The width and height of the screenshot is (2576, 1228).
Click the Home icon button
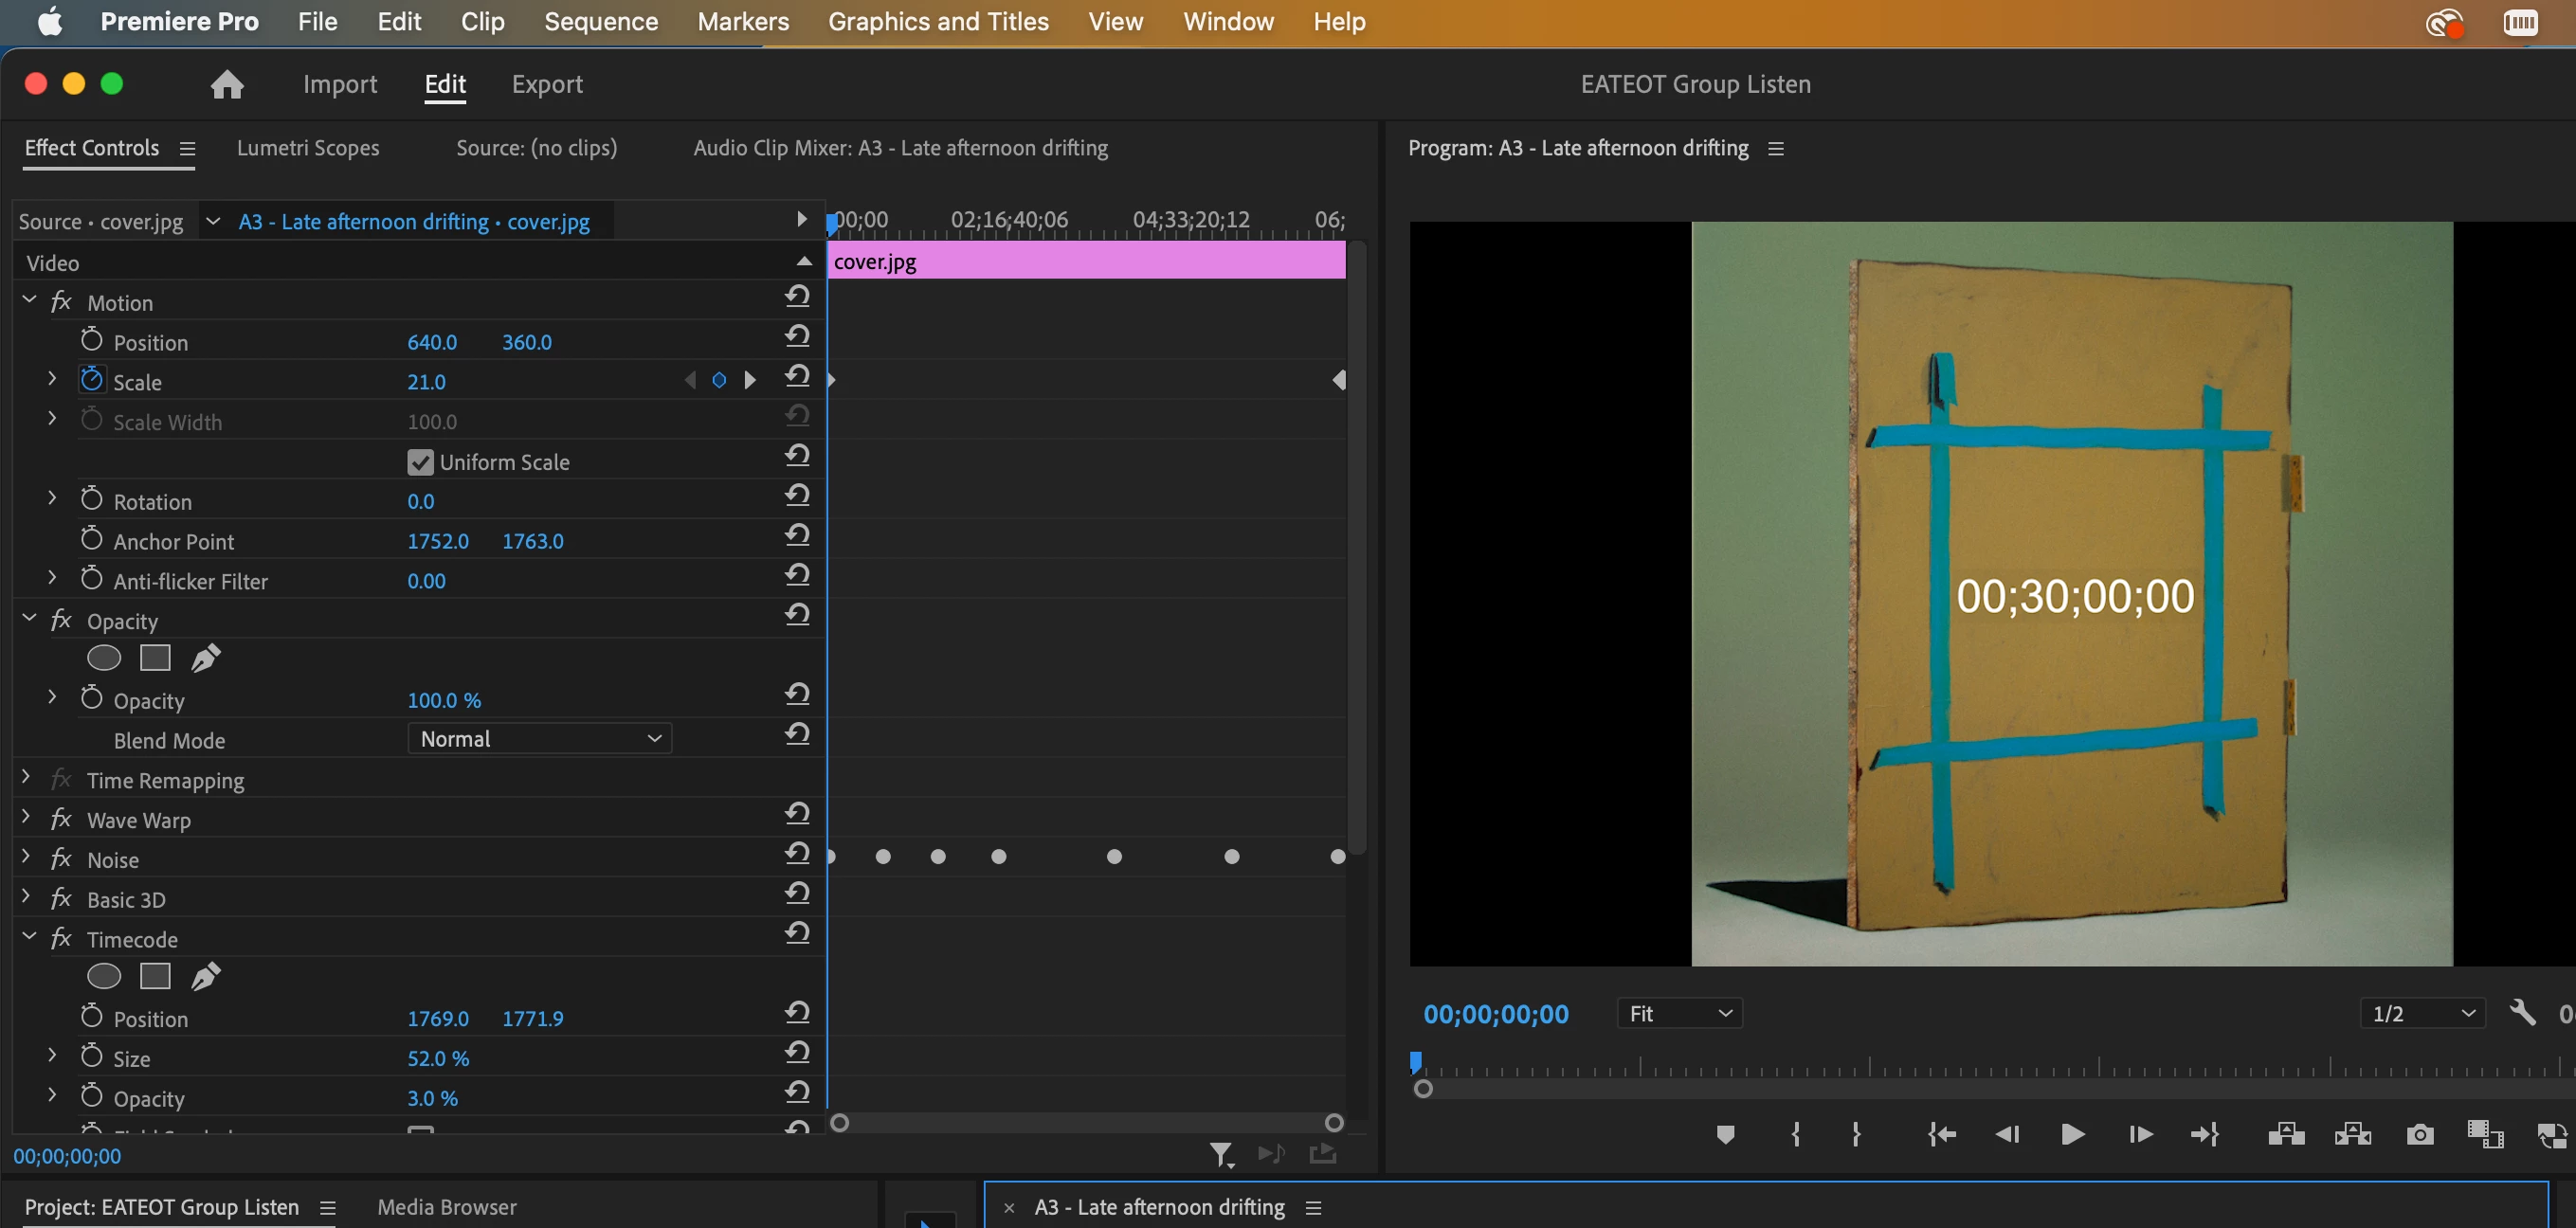[227, 84]
